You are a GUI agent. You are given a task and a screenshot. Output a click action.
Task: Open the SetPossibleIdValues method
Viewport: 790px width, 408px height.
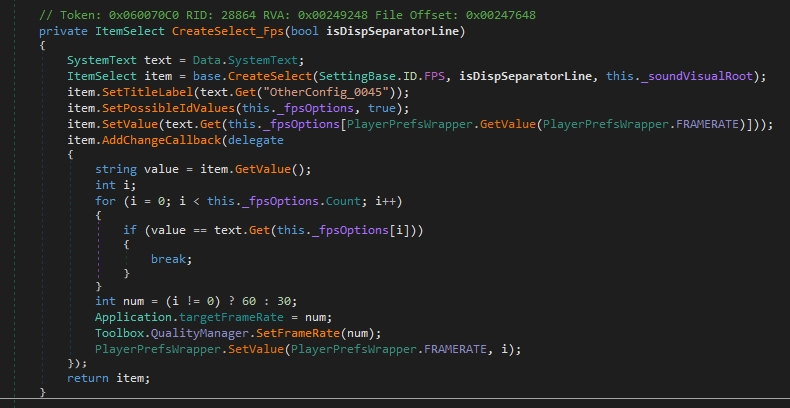coord(169,108)
